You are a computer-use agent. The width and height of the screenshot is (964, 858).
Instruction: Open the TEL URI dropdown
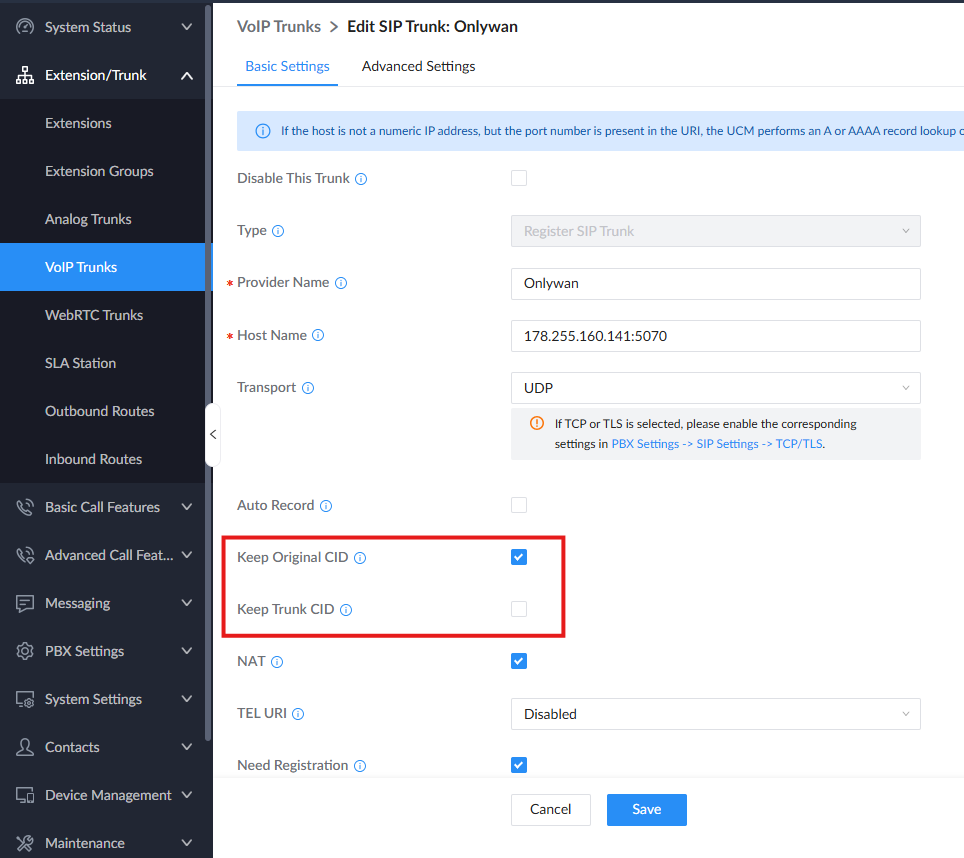tap(715, 714)
